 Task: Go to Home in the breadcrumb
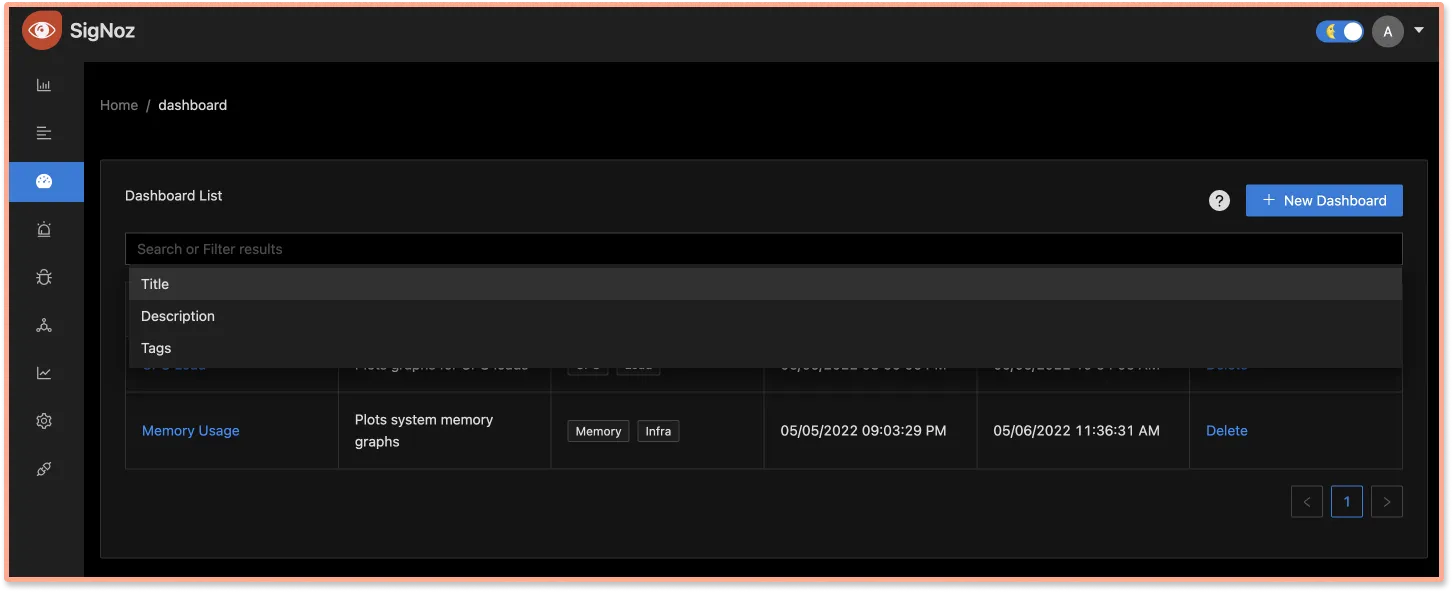pos(119,105)
